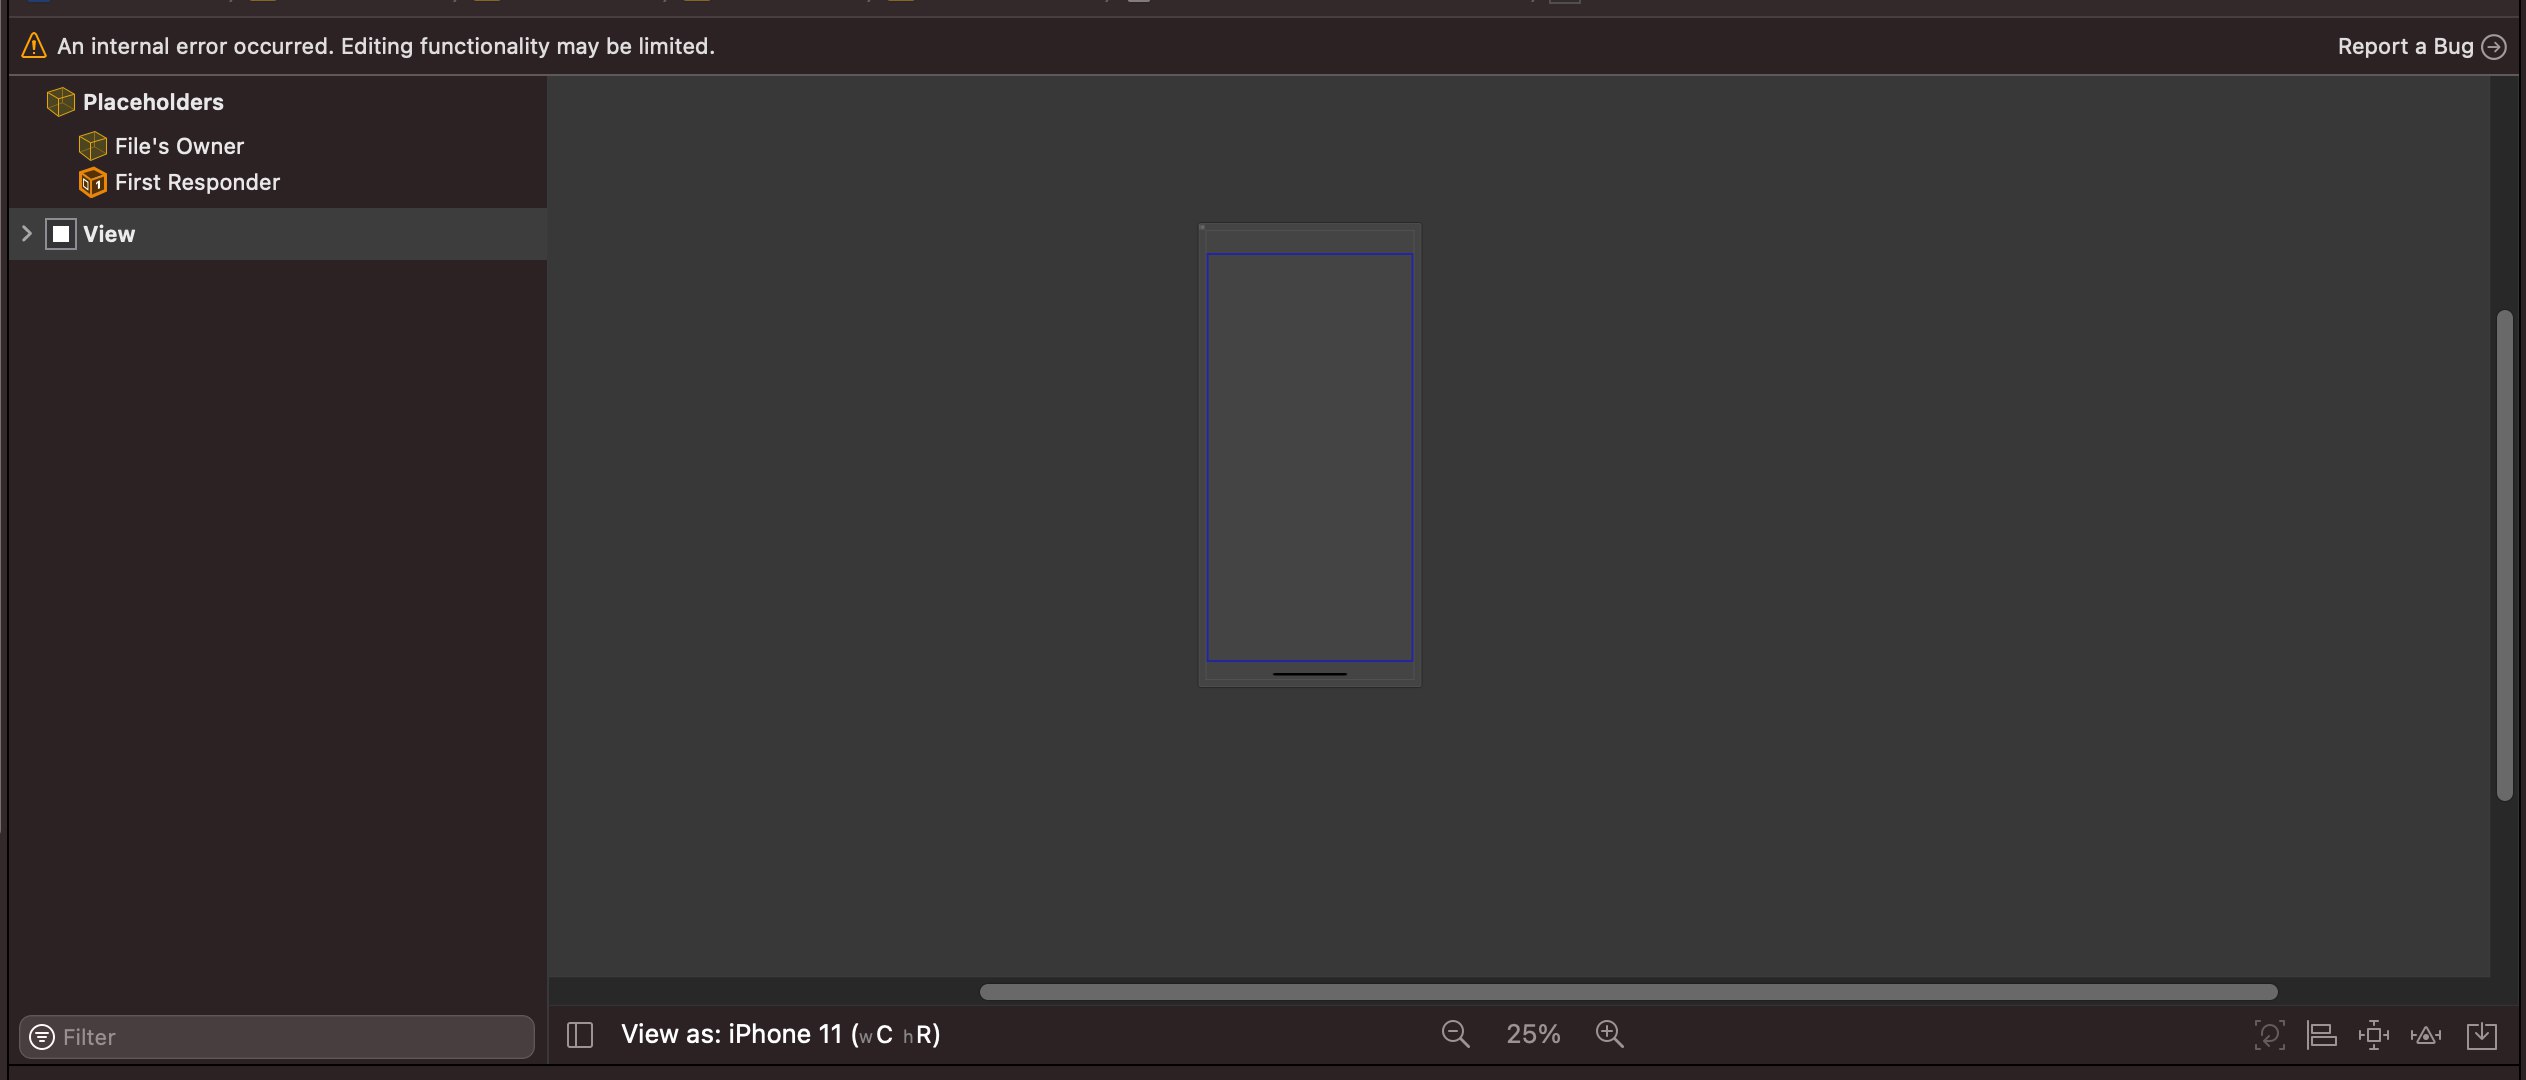2526x1080 pixels.
Task: Focus the outline Filter field
Action: 277,1037
